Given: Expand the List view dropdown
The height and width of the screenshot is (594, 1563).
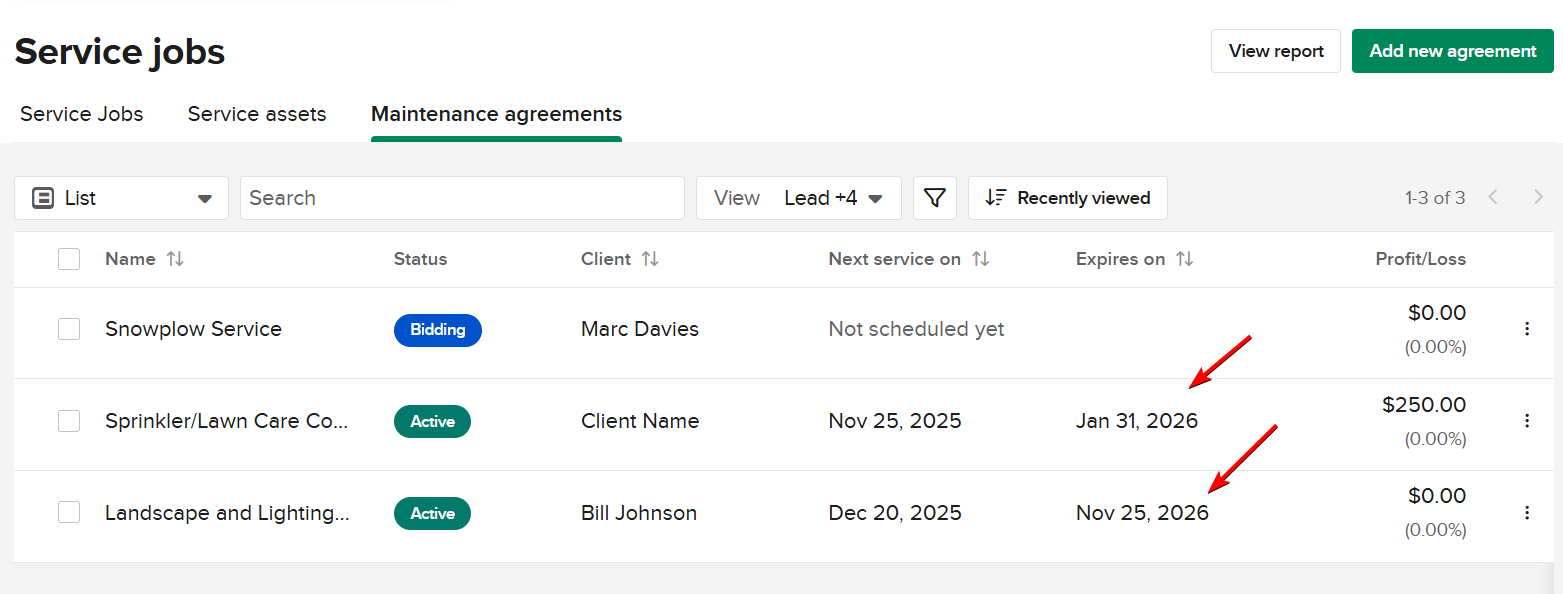Looking at the screenshot, I should click(121, 198).
